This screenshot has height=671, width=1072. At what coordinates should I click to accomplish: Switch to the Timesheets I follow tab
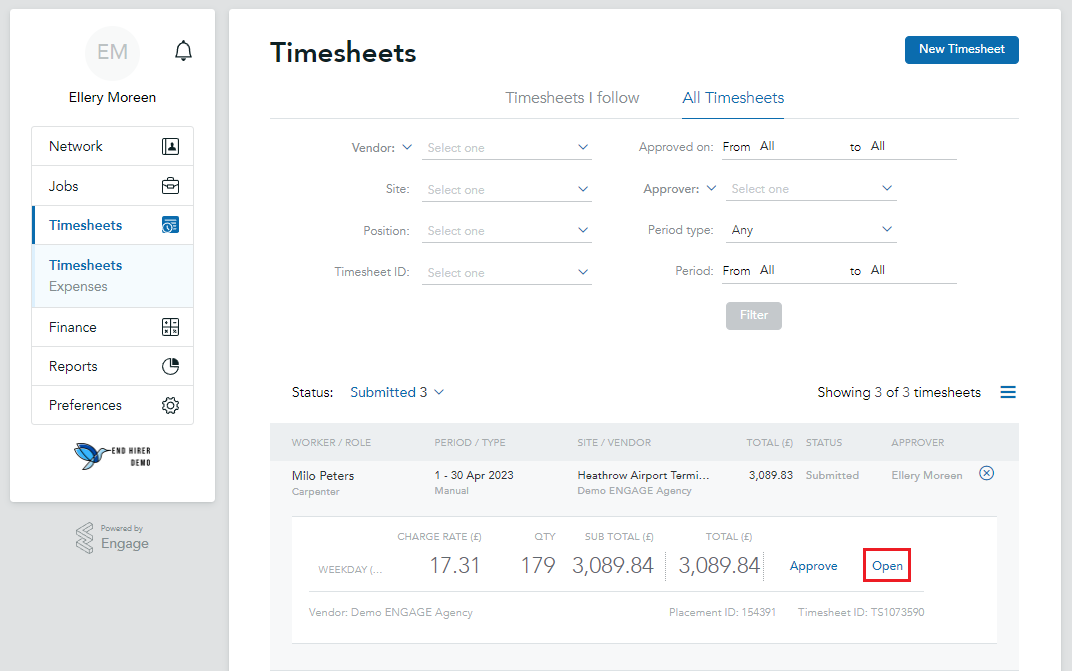point(572,97)
